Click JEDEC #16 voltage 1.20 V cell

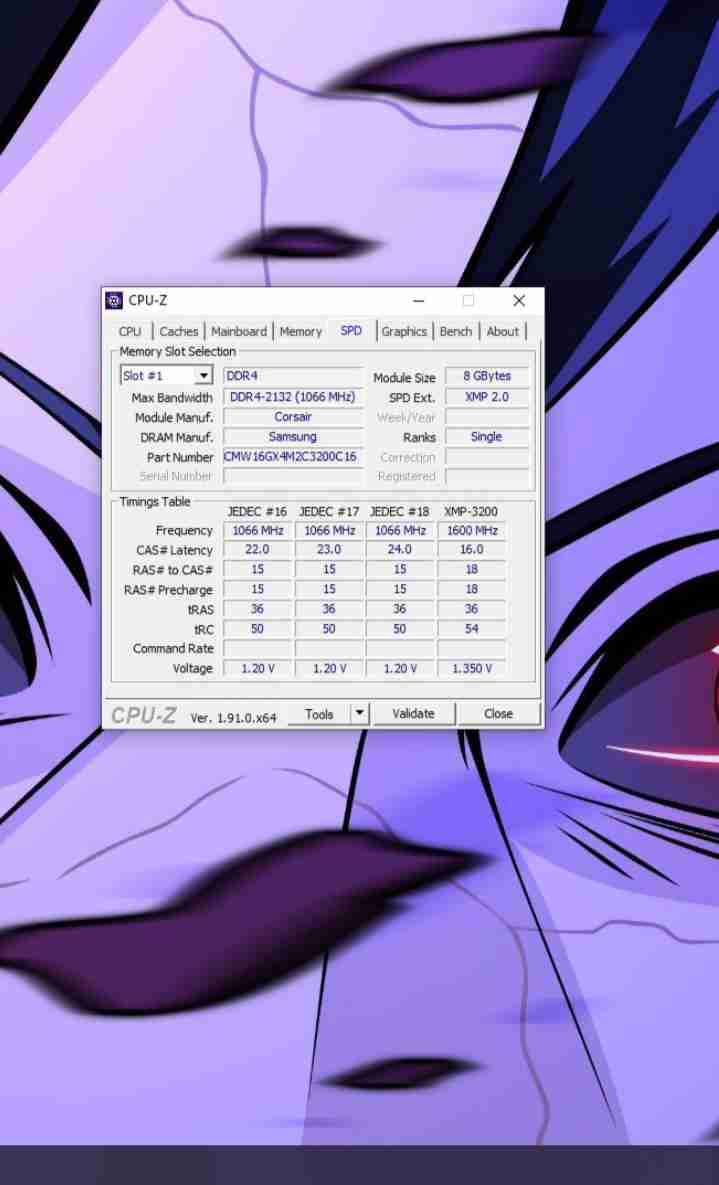pos(258,668)
